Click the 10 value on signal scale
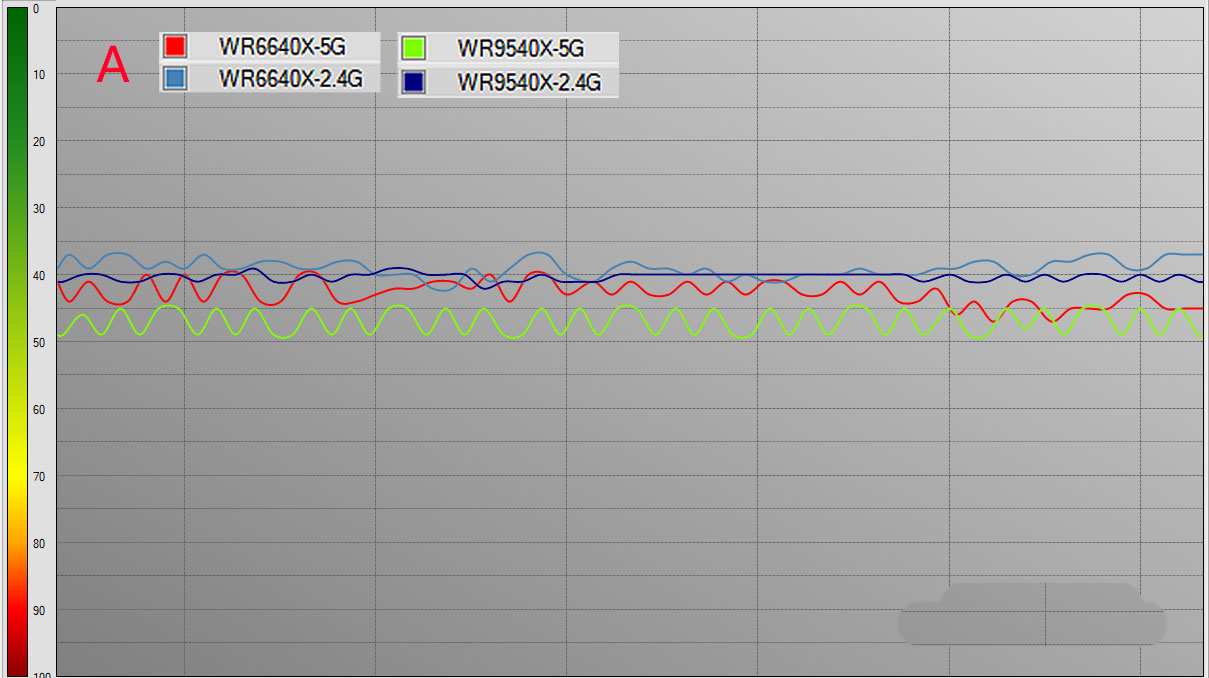1209x678 pixels. tap(39, 74)
